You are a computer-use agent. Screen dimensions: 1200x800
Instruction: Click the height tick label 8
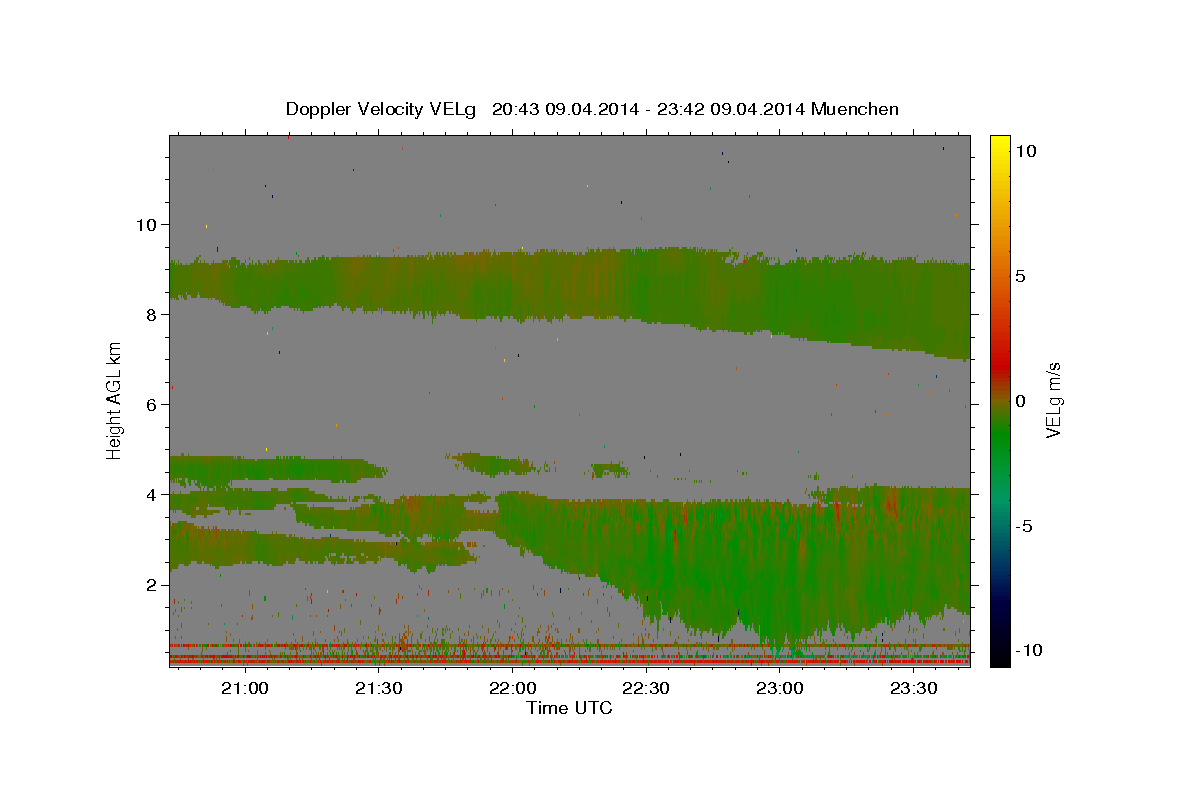coord(152,314)
